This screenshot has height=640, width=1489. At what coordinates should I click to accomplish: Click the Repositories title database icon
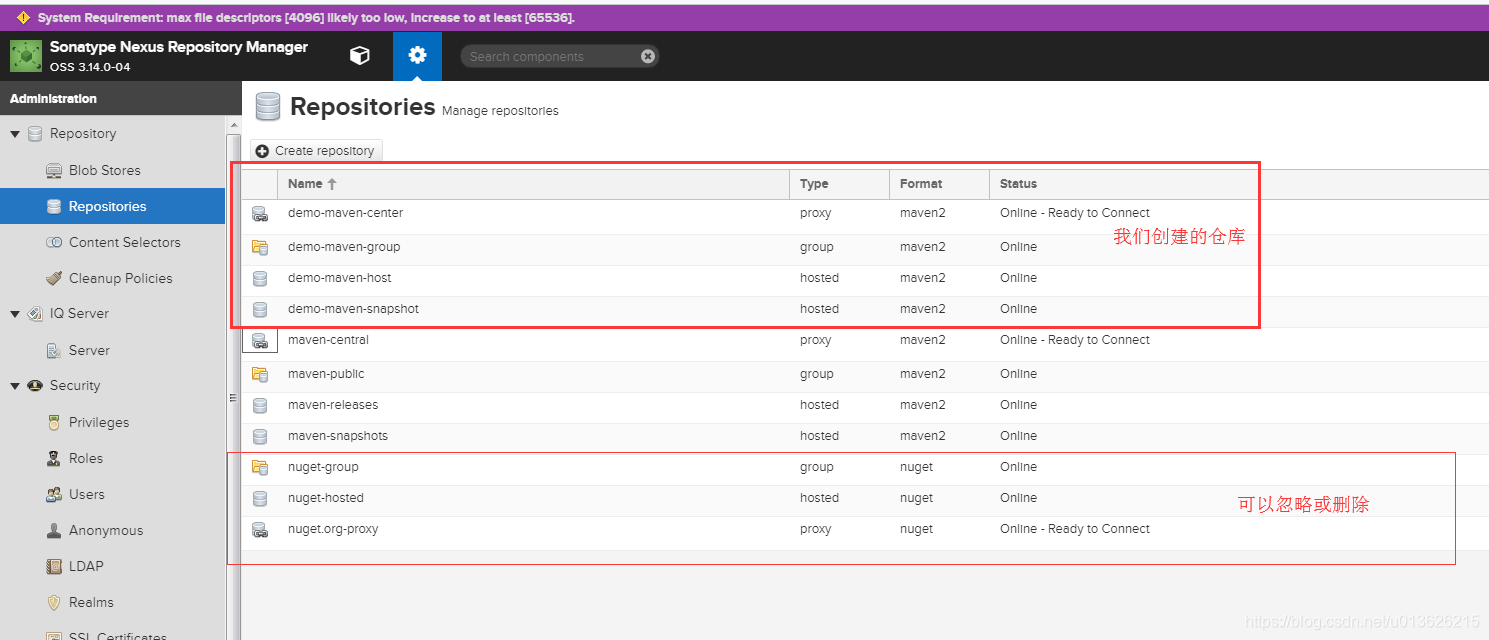[267, 106]
